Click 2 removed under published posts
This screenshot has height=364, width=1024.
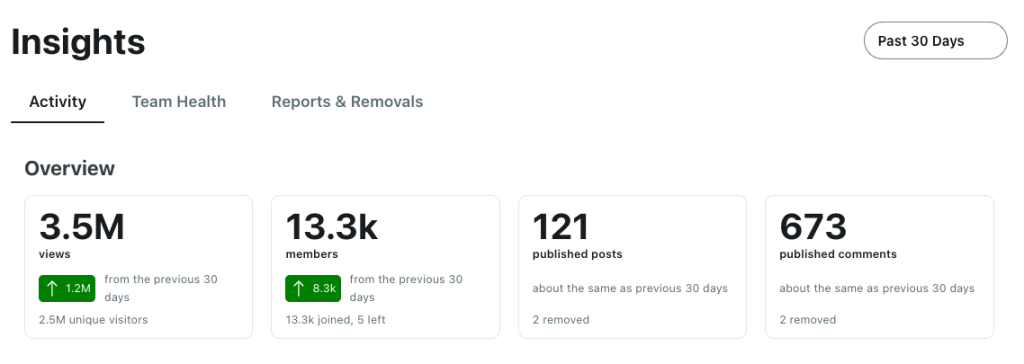[561, 320]
